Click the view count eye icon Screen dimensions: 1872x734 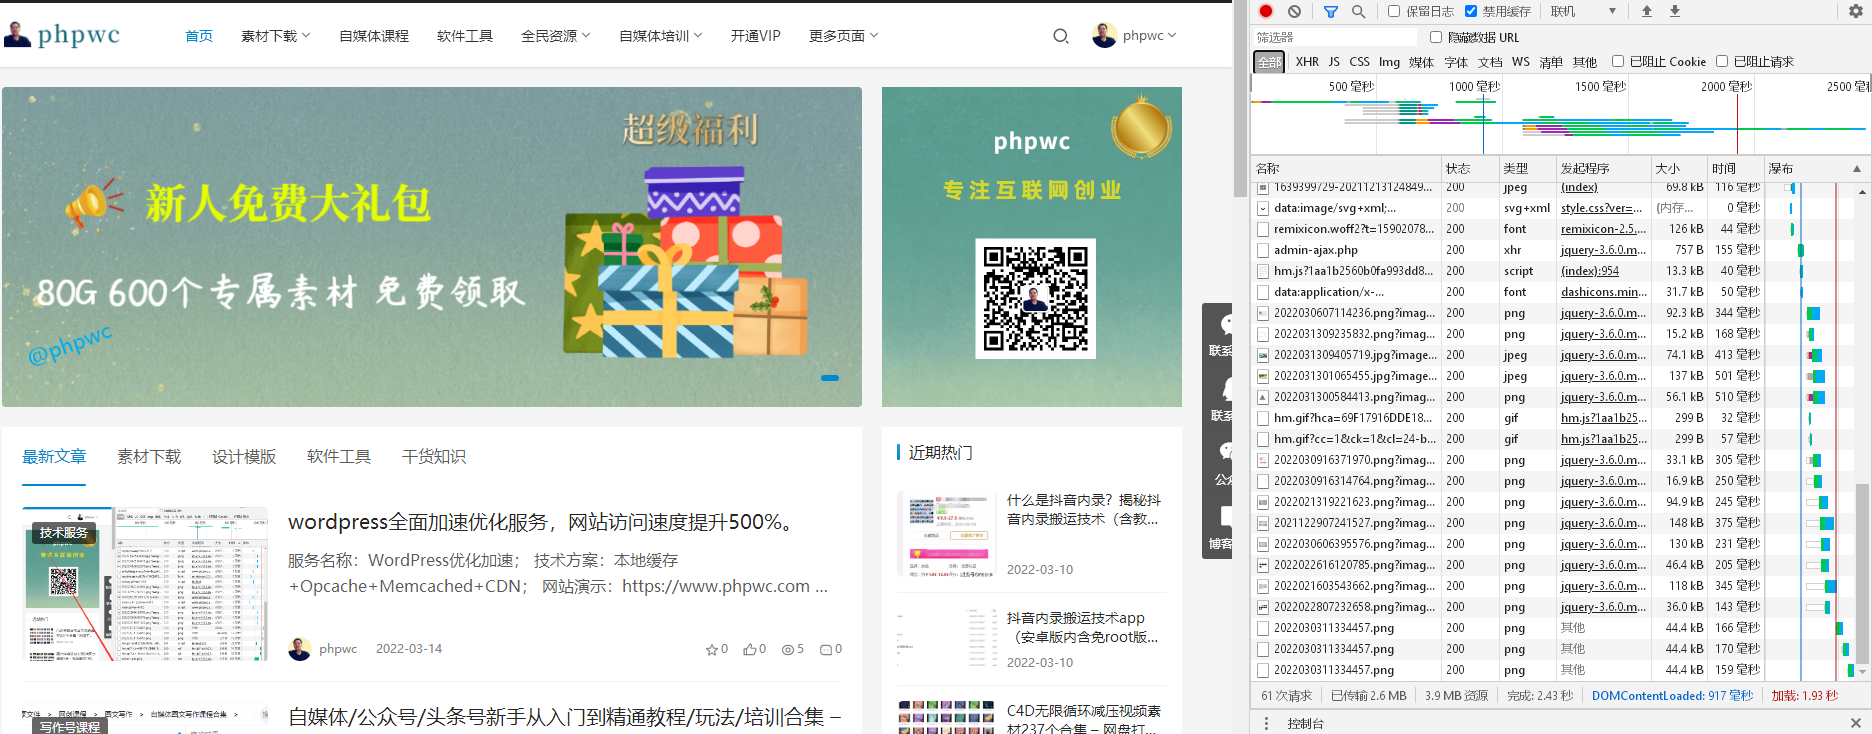pyautogui.click(x=787, y=650)
